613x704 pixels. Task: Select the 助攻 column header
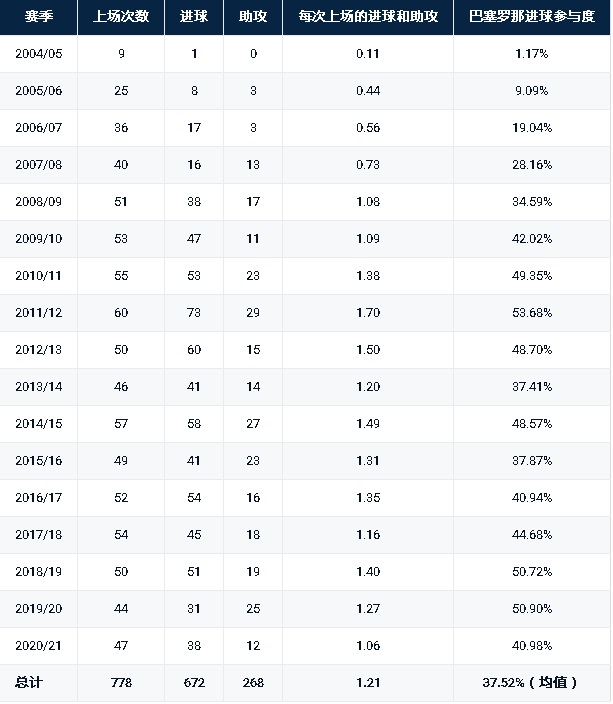253,17
